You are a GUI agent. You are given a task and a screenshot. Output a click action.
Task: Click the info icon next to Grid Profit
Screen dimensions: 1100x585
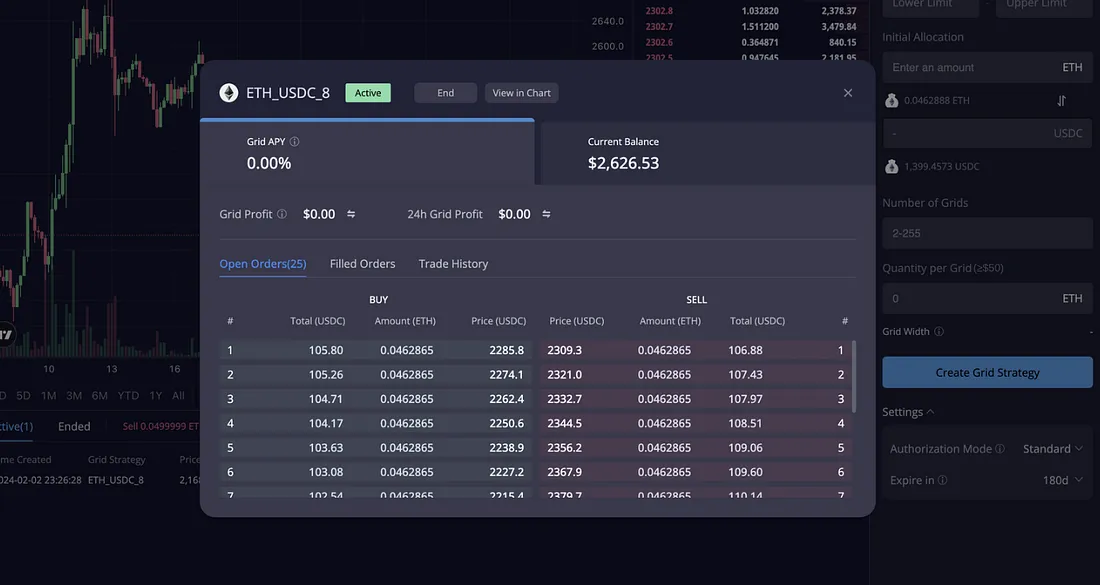click(x=282, y=214)
